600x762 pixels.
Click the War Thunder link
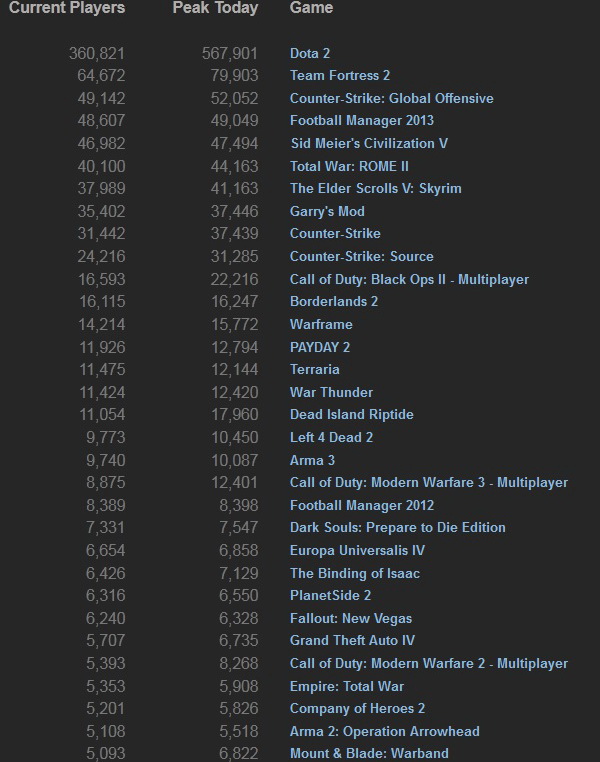[x=331, y=392]
